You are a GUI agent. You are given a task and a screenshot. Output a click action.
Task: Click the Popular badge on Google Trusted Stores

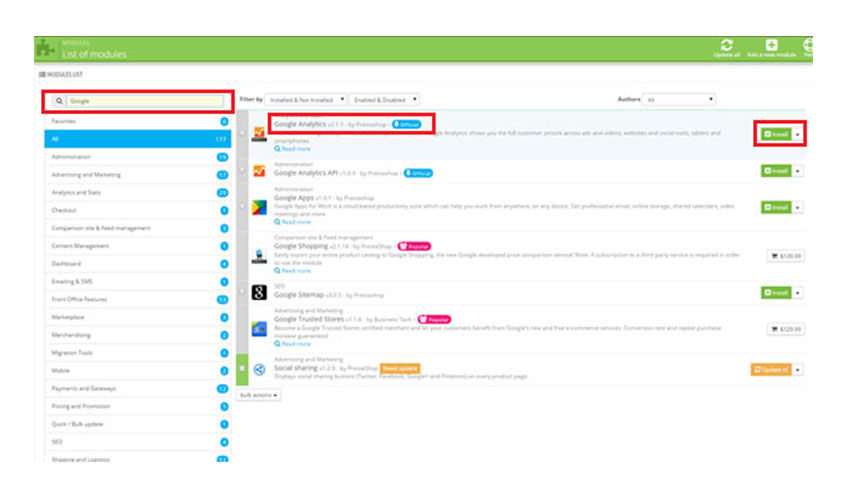point(434,319)
